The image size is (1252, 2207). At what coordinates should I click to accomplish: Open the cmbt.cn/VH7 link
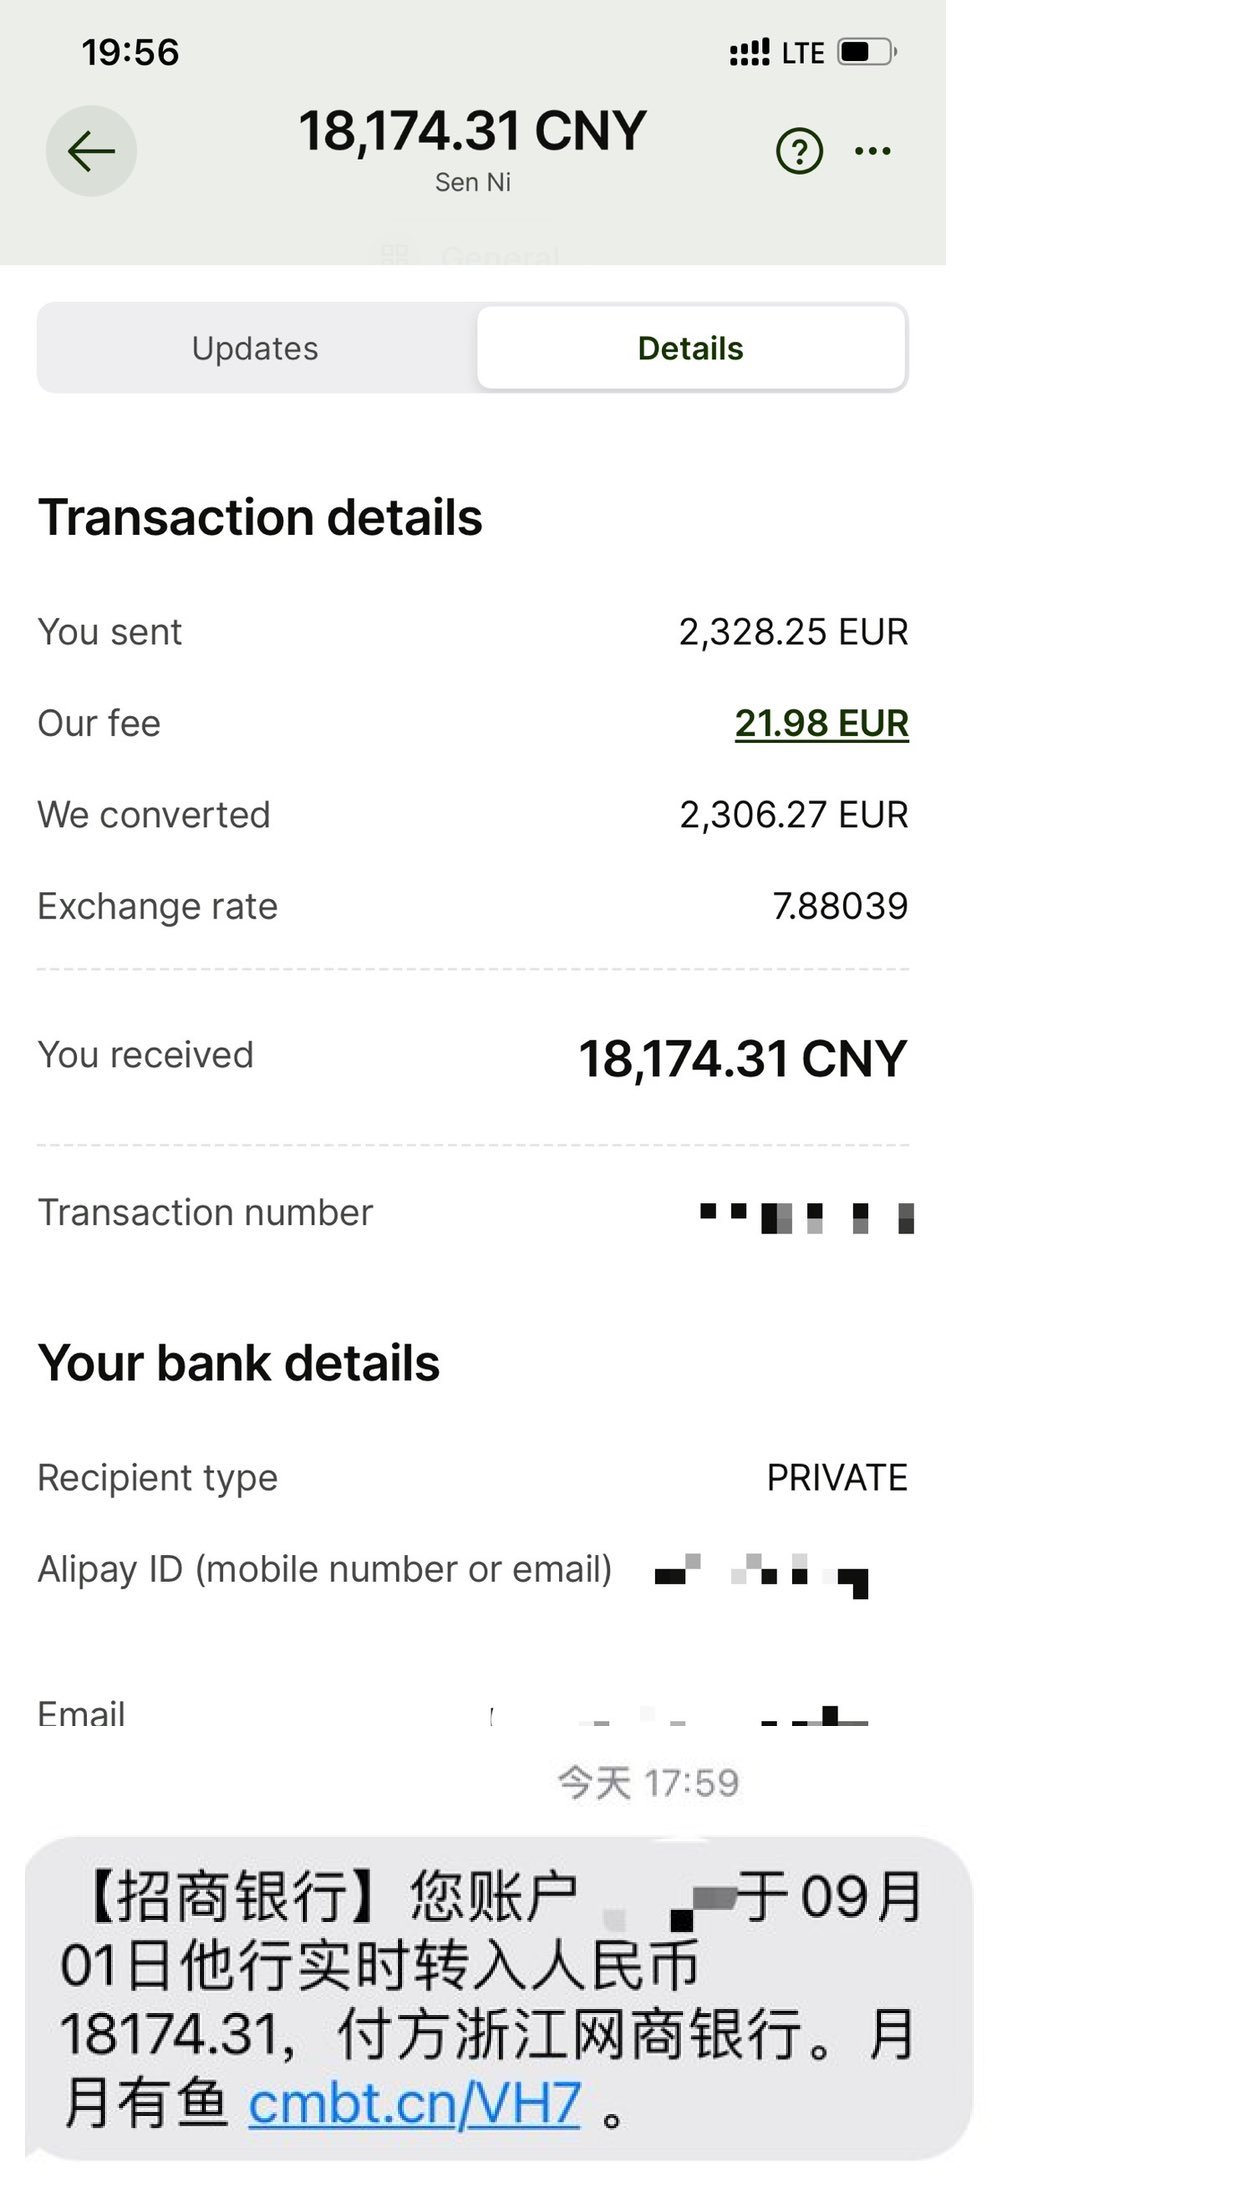[414, 2103]
